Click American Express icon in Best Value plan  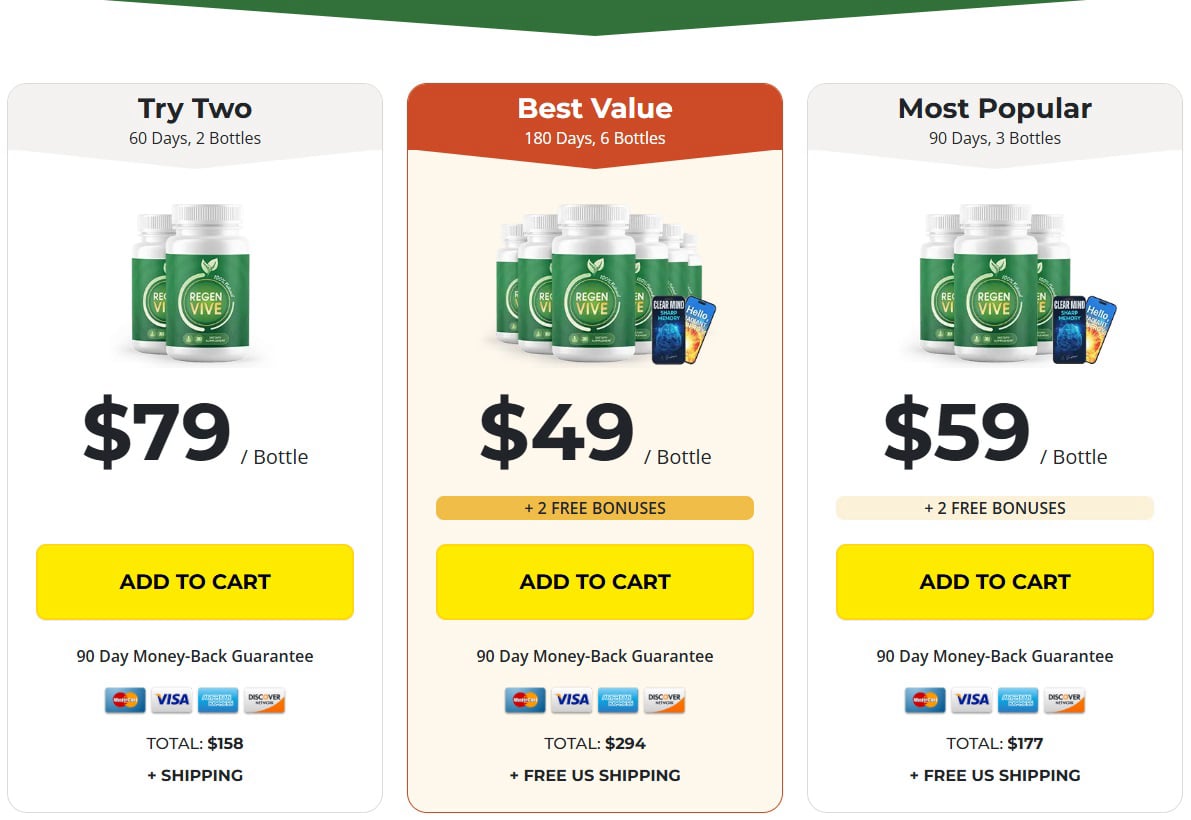(x=618, y=700)
